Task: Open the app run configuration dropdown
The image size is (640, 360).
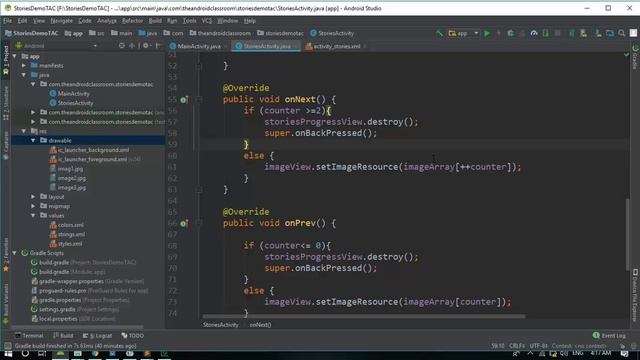Action: click(x=463, y=33)
